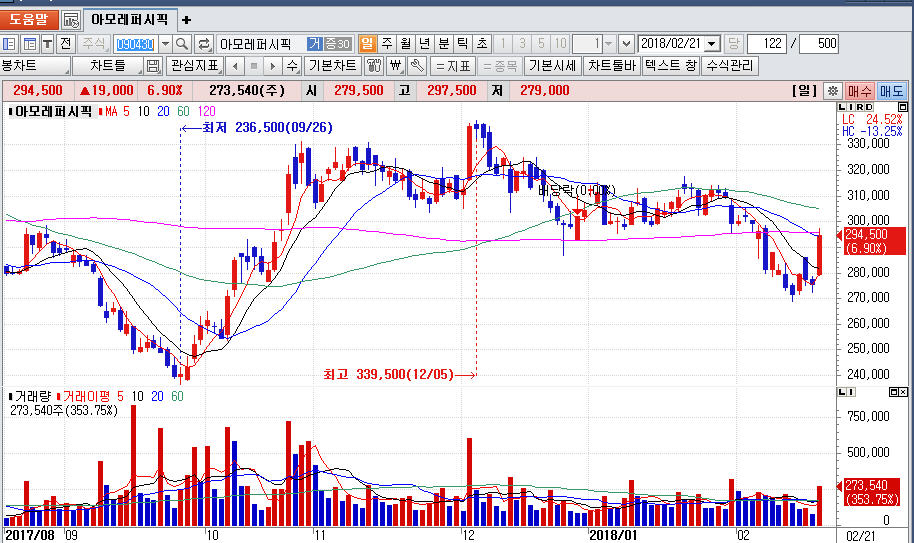Screen dimensions: 914x543
Task: Click the 수식관리 button
Action: coord(731,66)
